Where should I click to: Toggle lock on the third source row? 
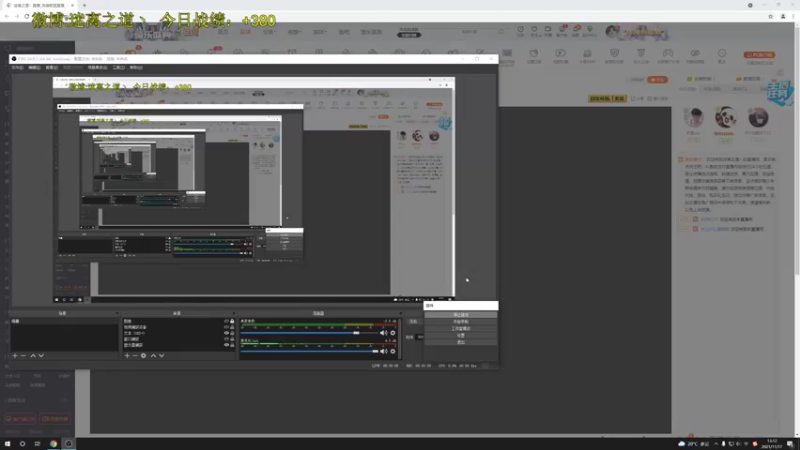232,333
